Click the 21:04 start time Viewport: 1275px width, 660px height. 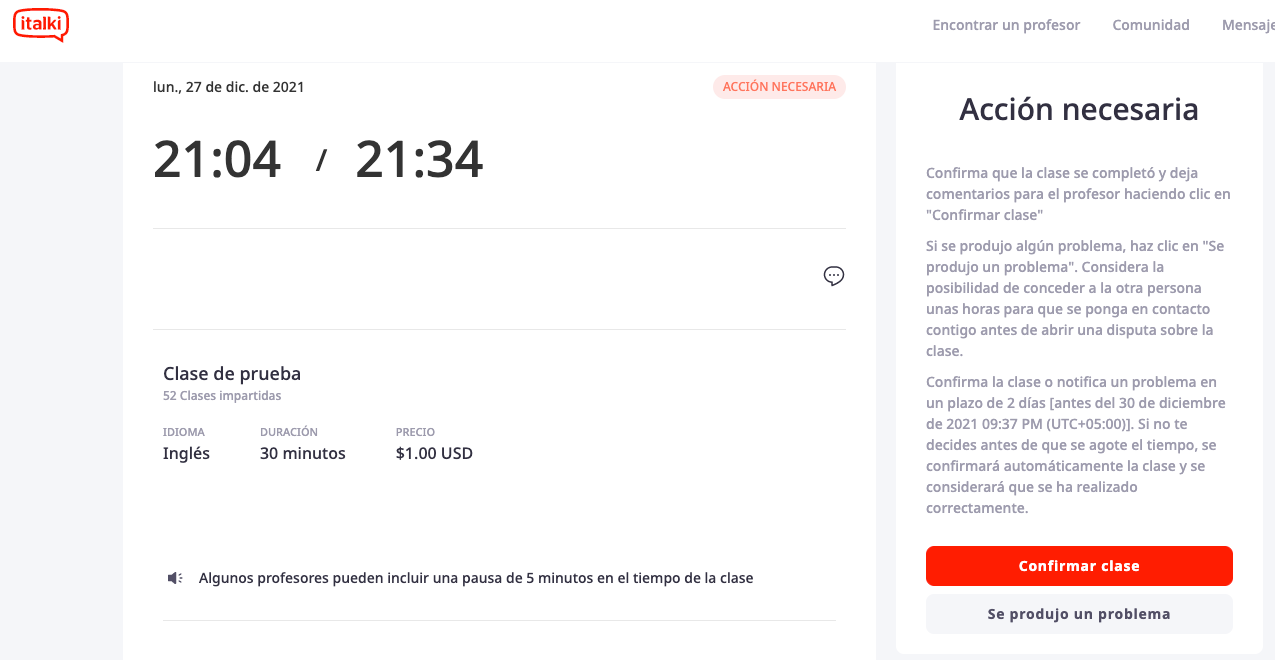coord(217,160)
